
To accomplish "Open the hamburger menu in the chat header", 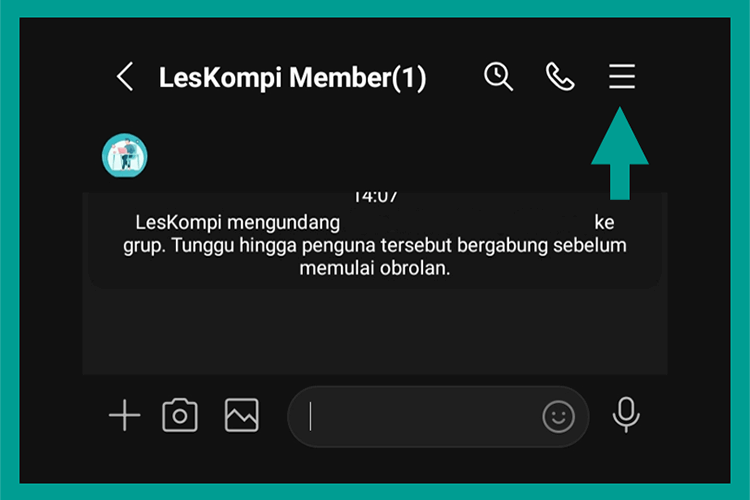I will coord(622,76).
